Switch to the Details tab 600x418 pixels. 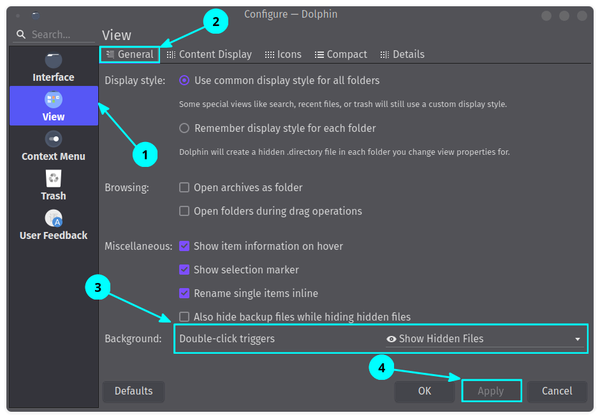401,54
